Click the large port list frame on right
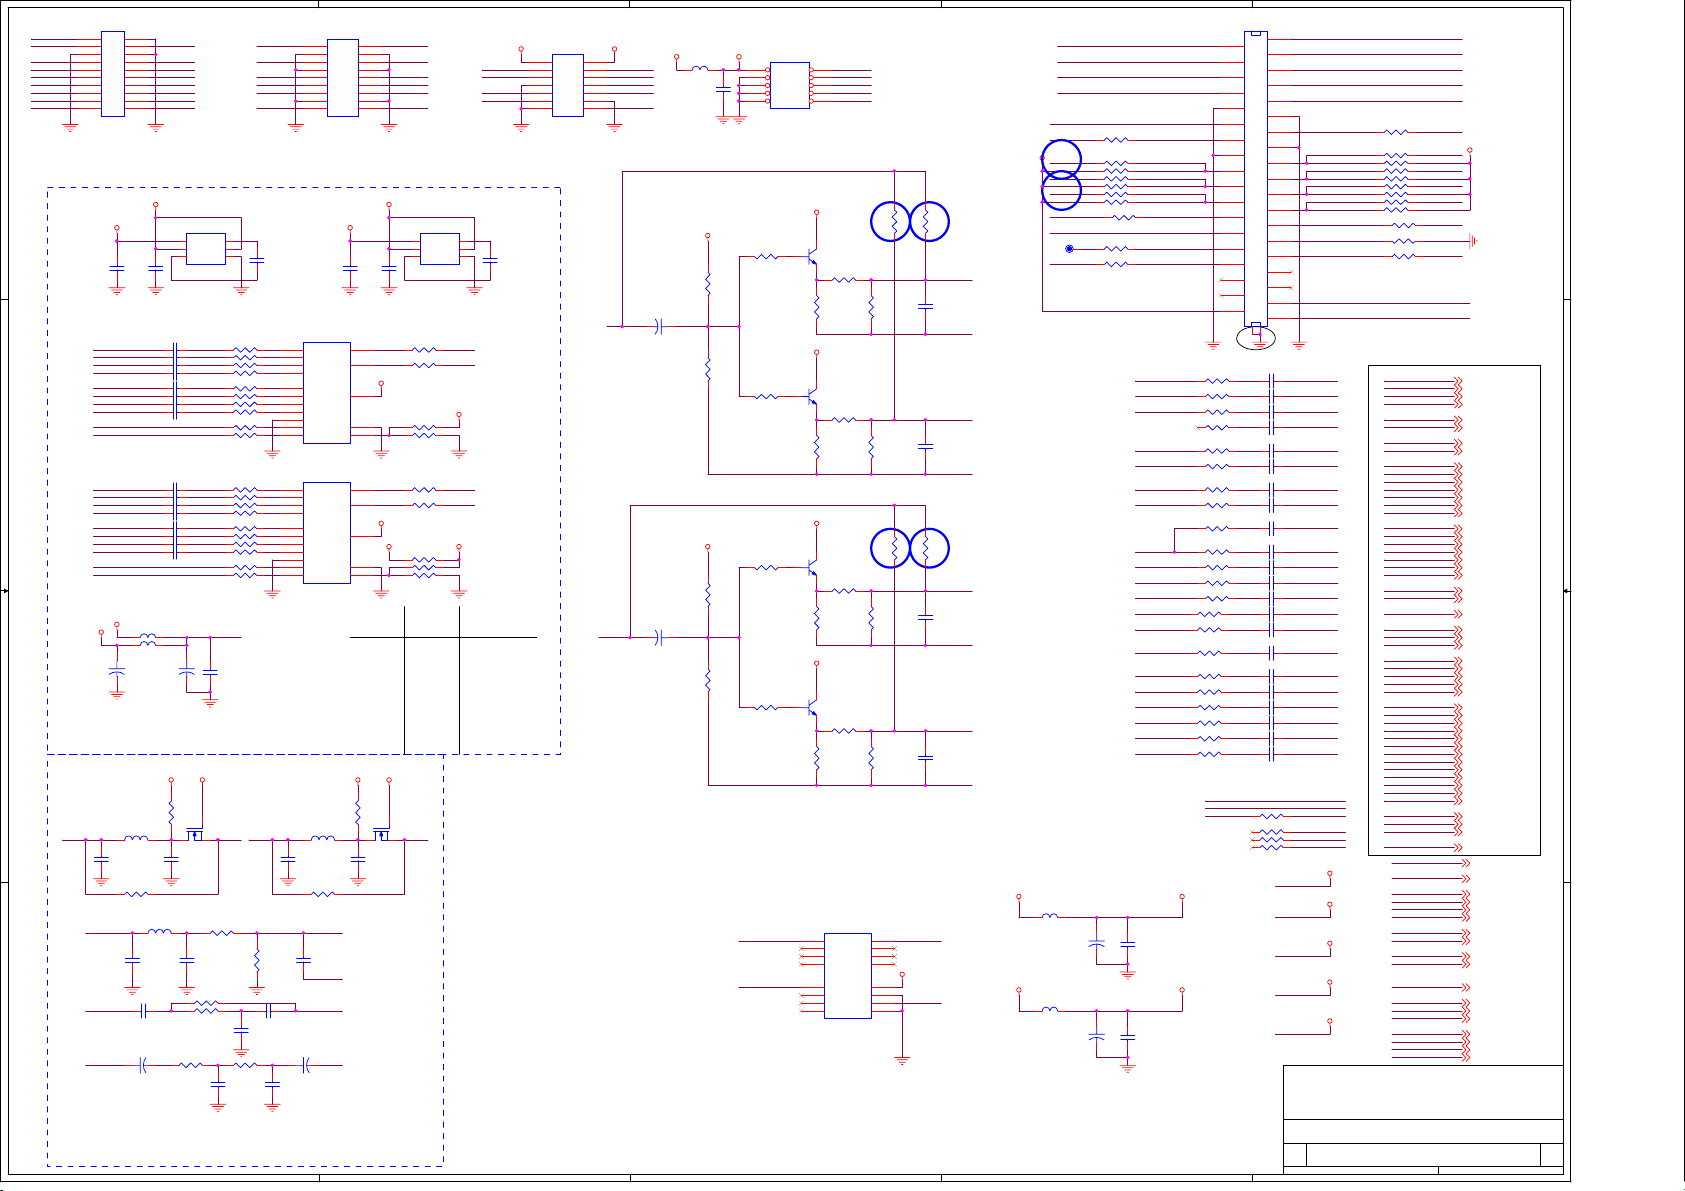The image size is (1685, 1191). click(1454, 610)
